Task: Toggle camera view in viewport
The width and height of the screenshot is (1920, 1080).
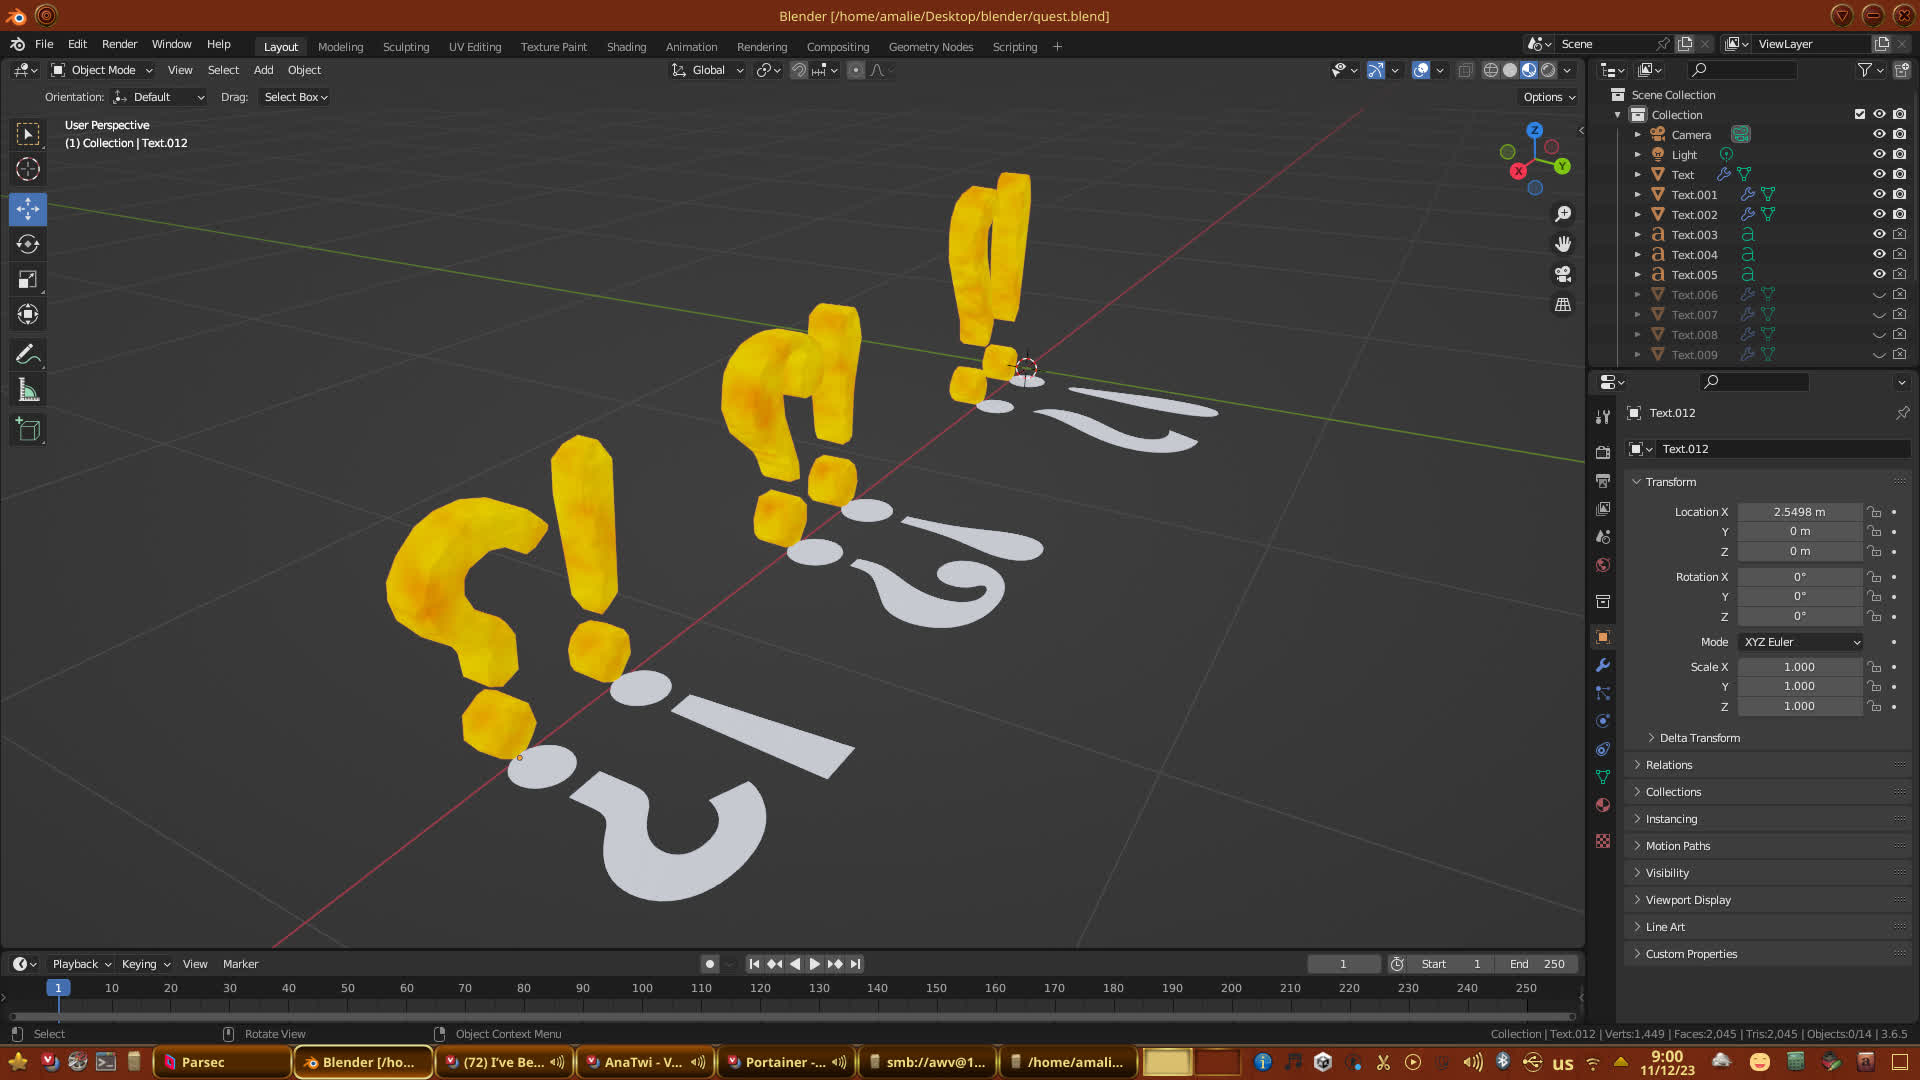Action: (1563, 274)
